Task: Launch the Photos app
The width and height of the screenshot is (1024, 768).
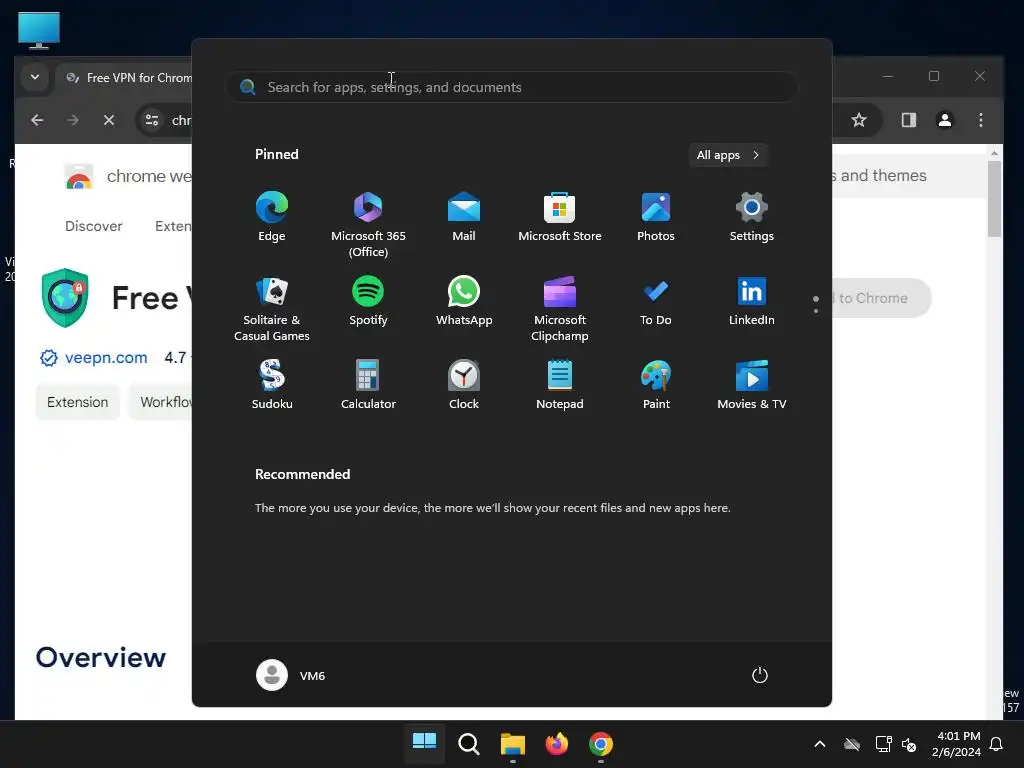Action: [x=656, y=217]
